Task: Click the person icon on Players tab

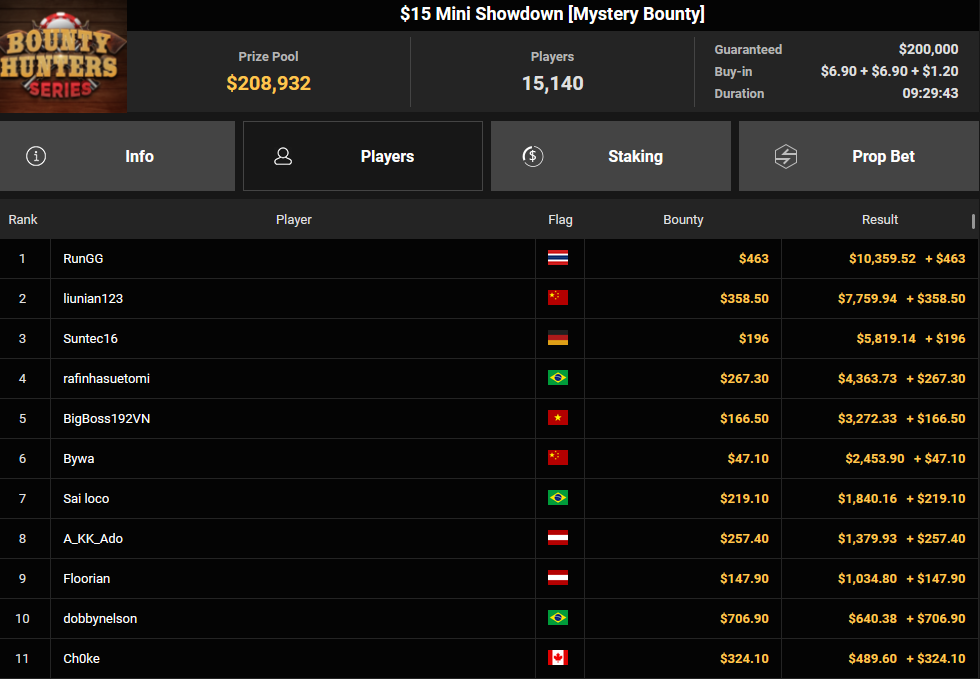Action: coord(283,156)
